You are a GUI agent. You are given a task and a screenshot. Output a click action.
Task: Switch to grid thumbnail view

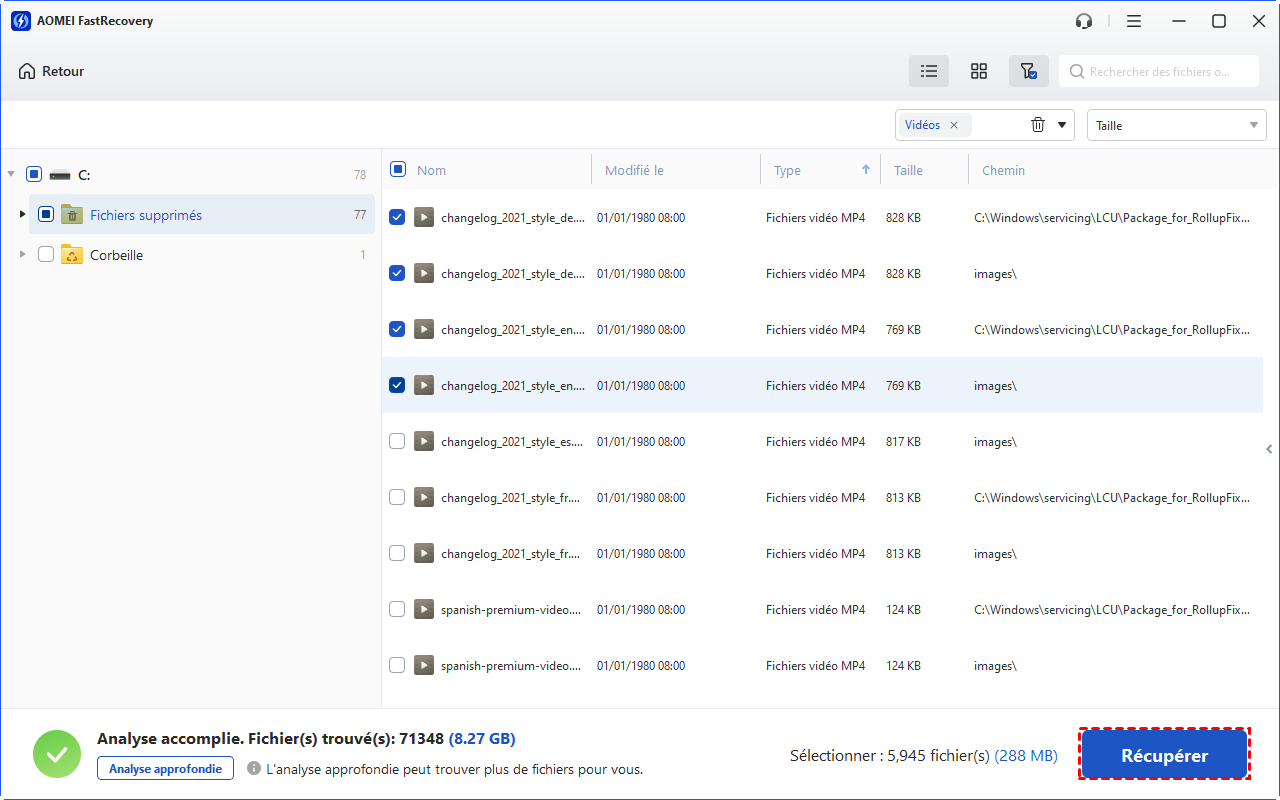(979, 71)
